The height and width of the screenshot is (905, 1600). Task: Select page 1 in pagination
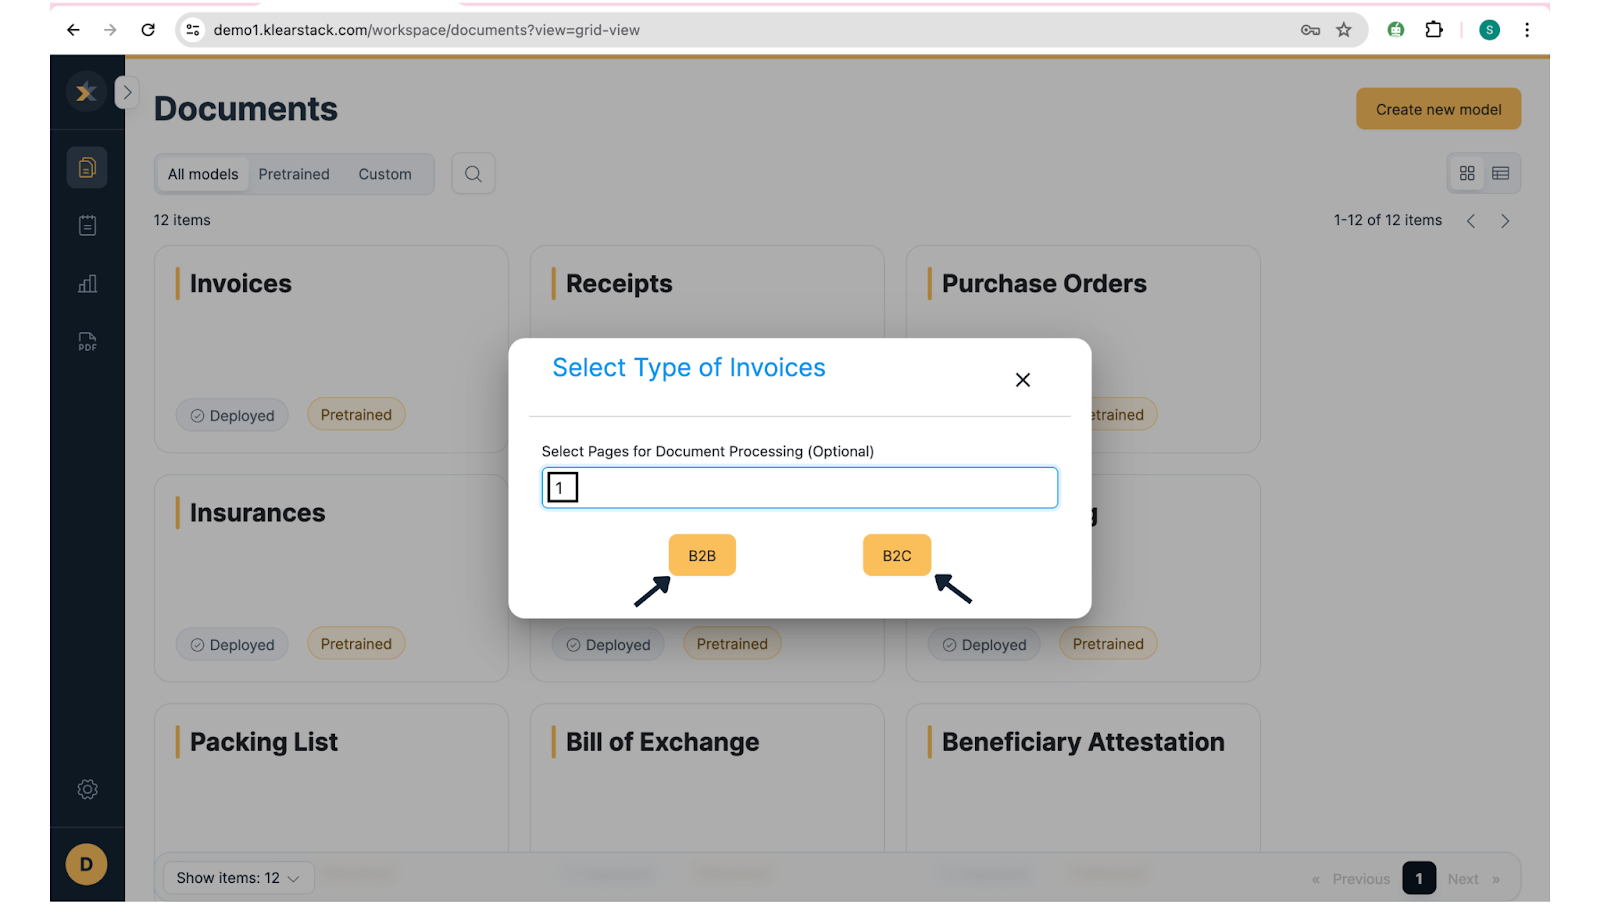[1419, 878]
